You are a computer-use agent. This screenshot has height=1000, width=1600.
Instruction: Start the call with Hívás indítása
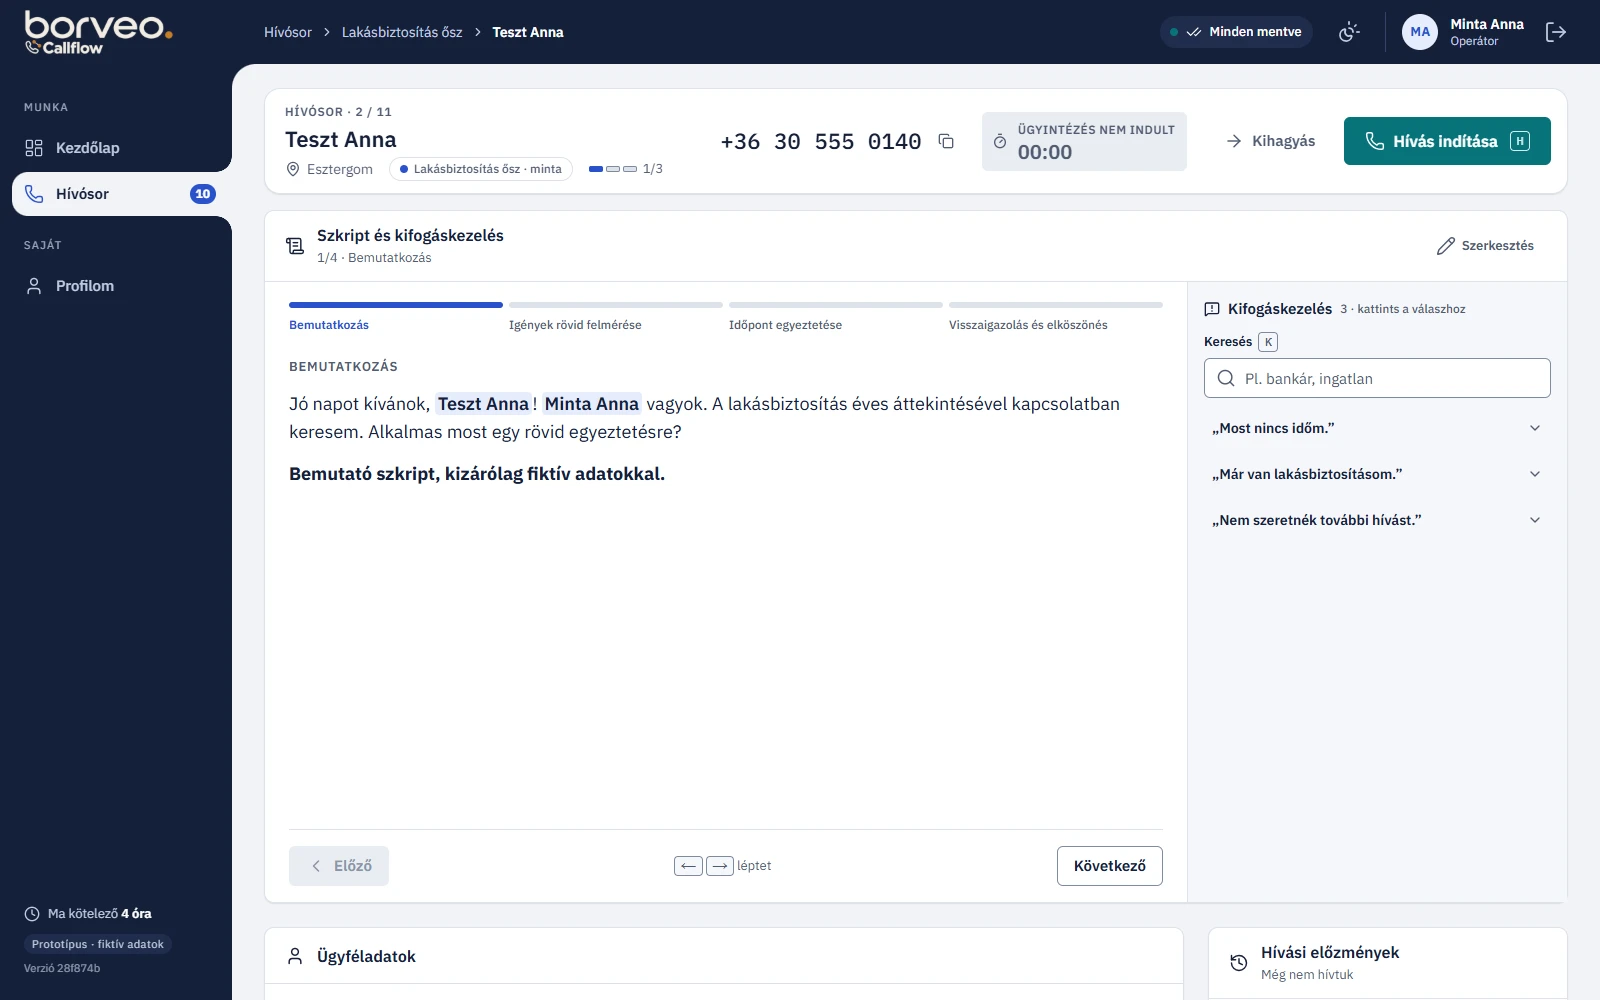[1447, 141]
